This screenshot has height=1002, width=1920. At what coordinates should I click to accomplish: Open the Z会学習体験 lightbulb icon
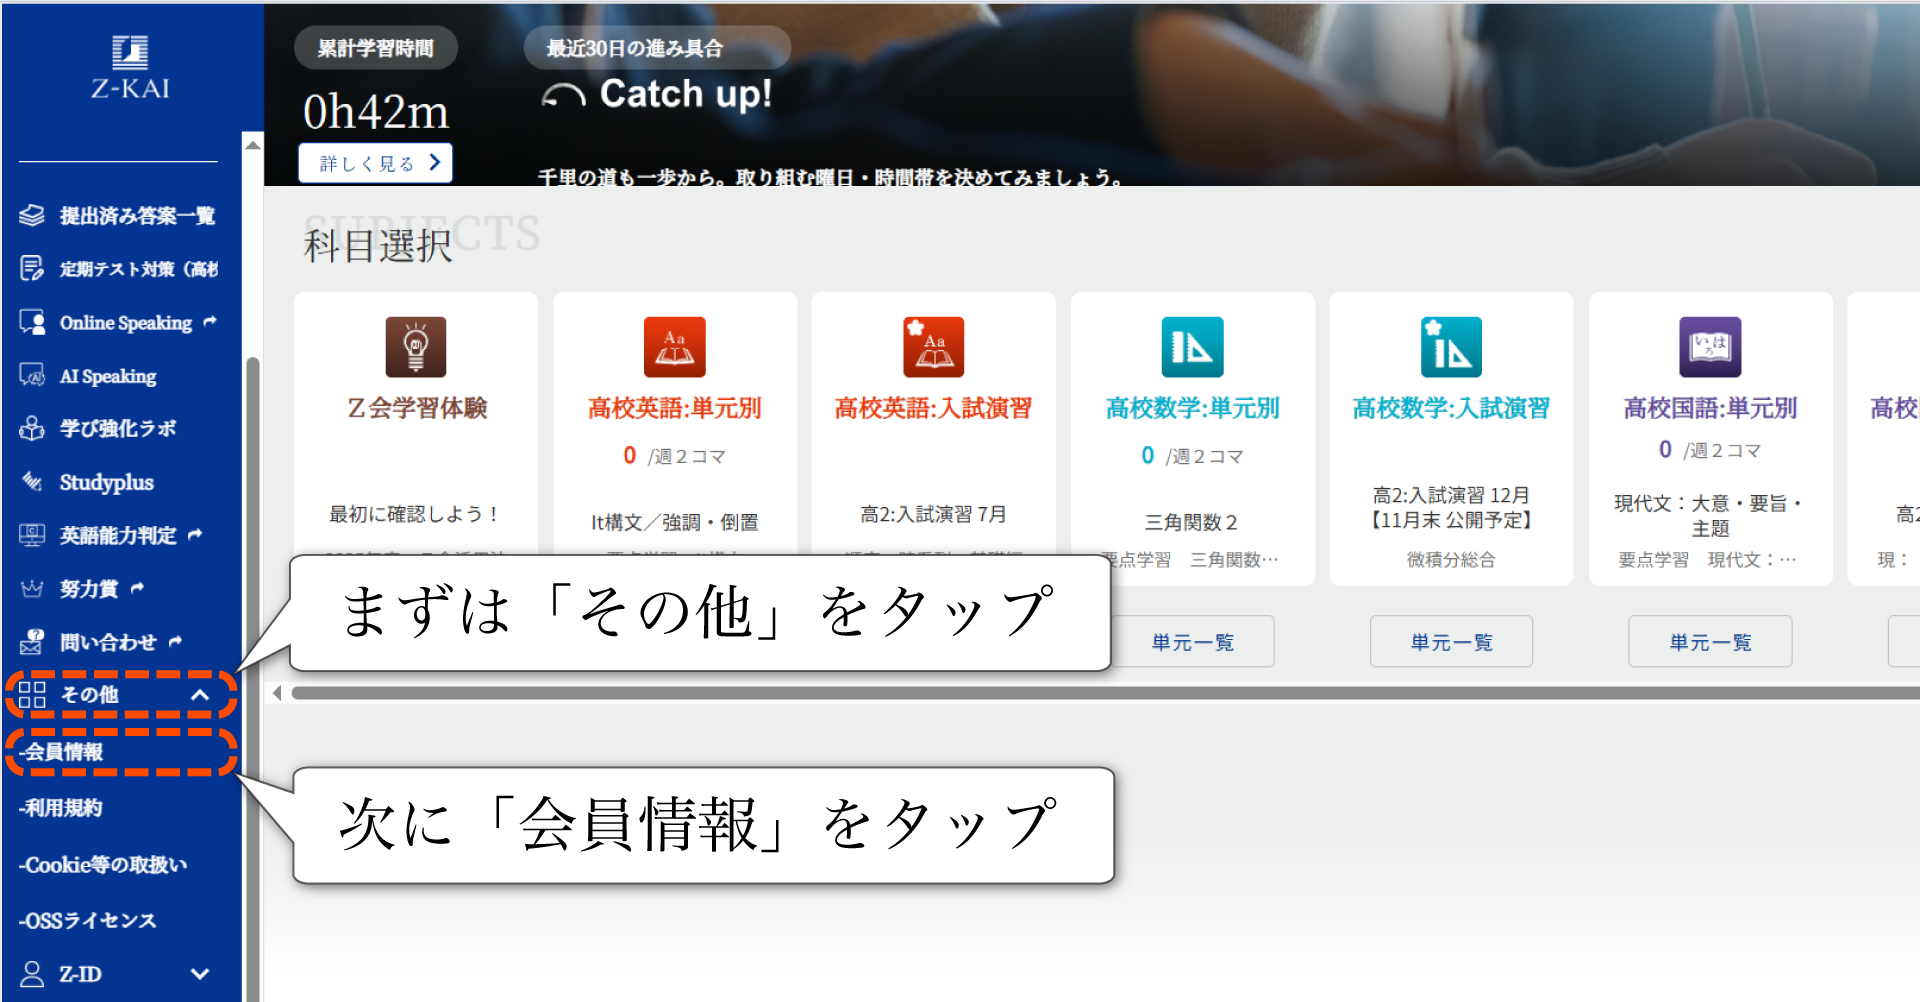pos(416,347)
